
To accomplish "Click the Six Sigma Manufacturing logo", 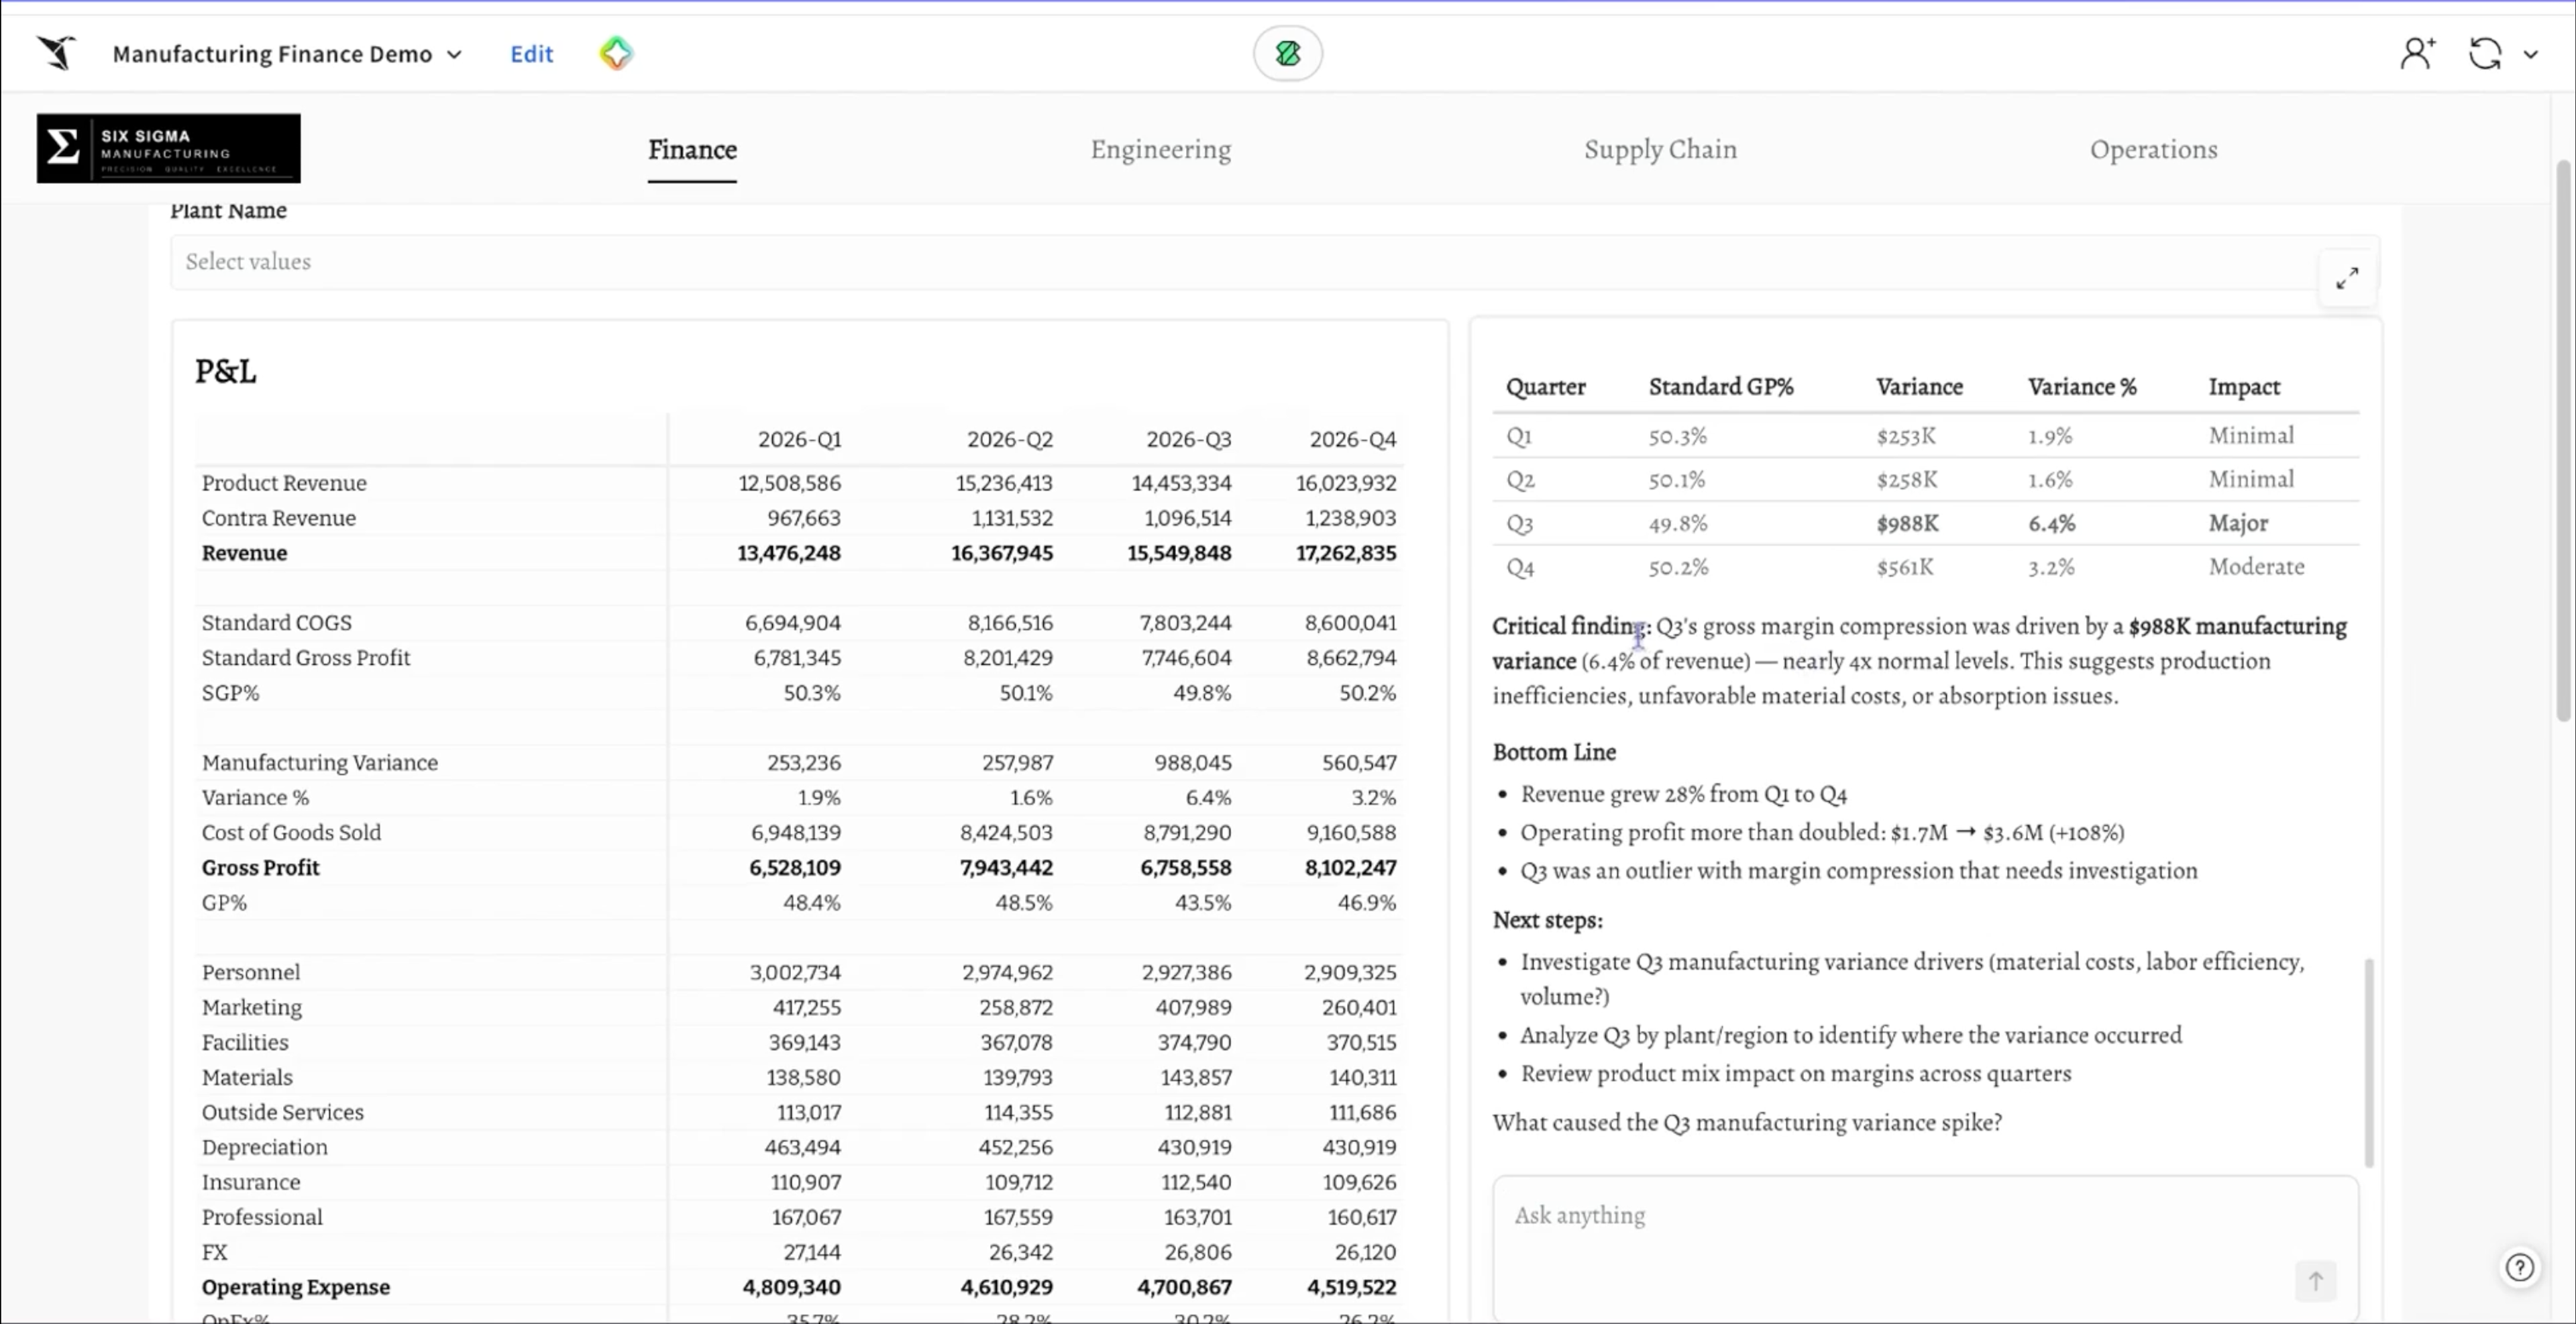I will (168, 148).
